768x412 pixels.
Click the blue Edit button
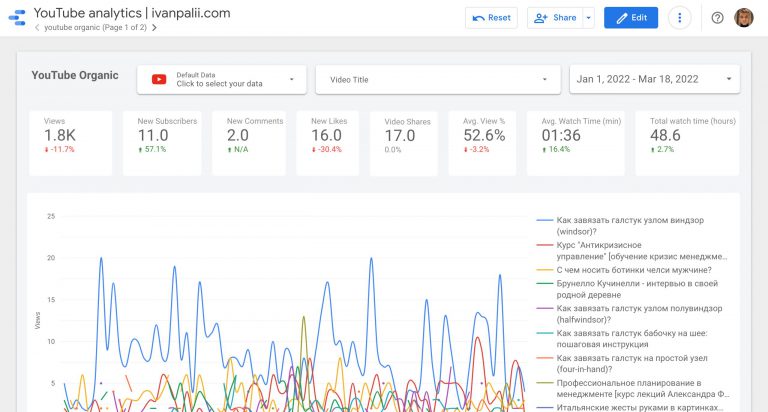(631, 18)
